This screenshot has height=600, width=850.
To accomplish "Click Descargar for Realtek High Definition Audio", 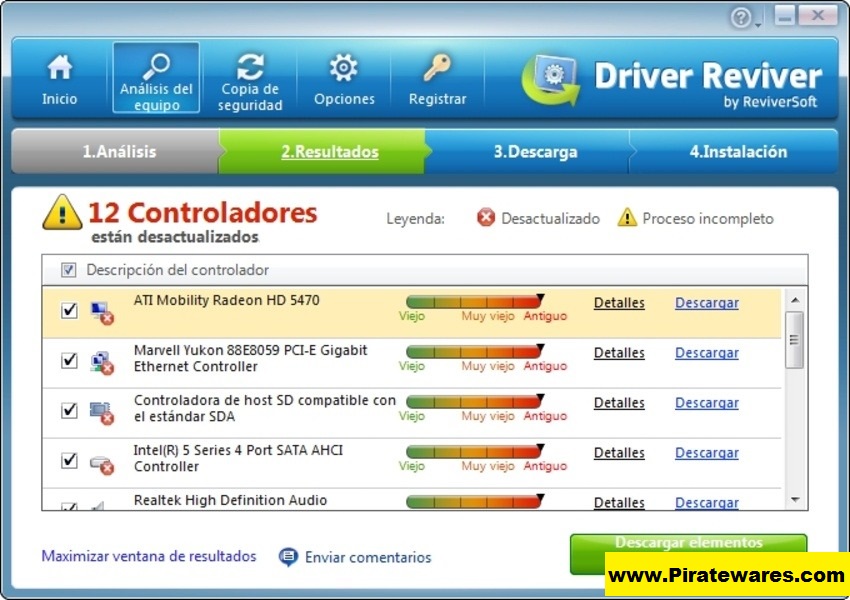I will [x=706, y=502].
